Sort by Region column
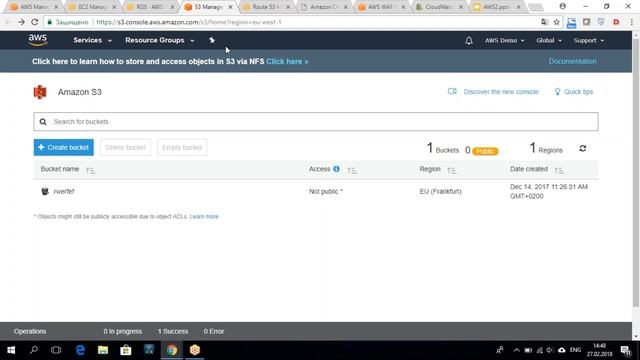Image resolution: width=640 pixels, height=360 pixels. (x=451, y=171)
